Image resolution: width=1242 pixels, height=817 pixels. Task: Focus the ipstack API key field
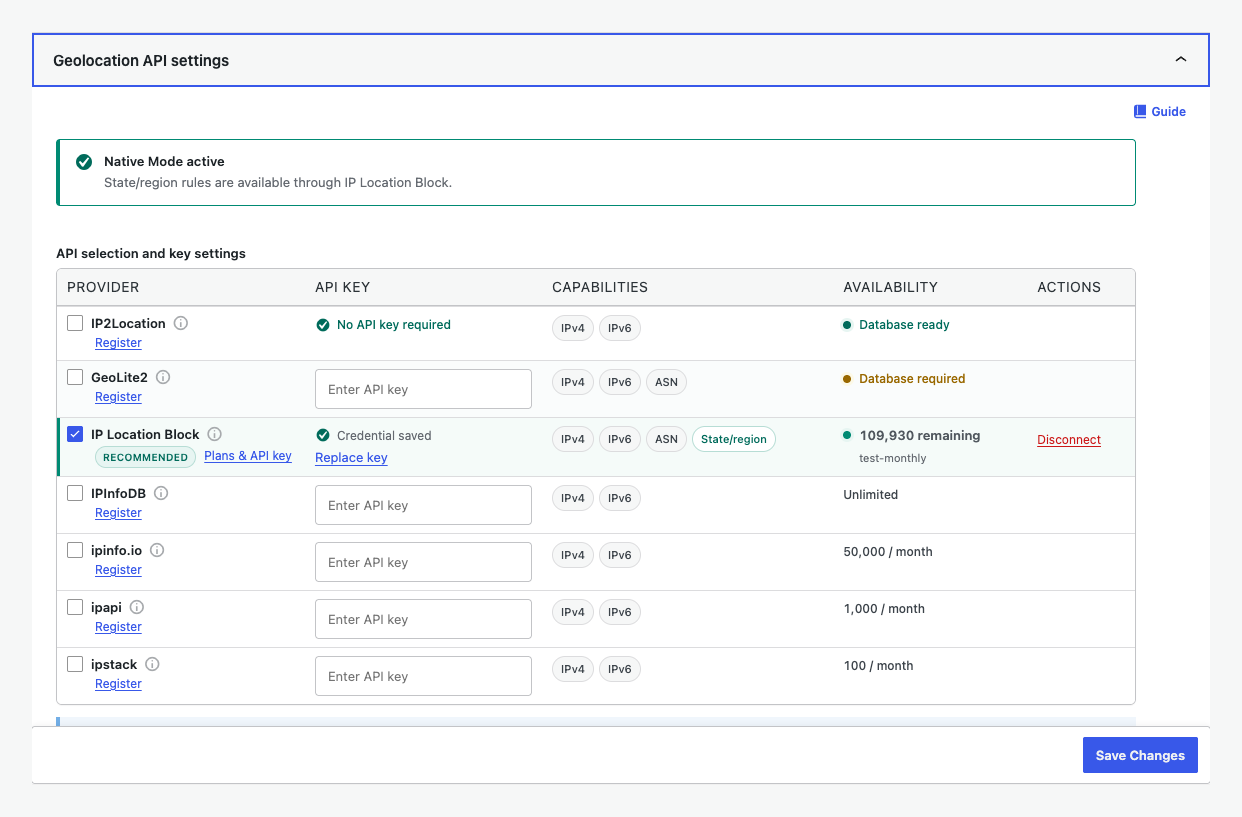423,676
